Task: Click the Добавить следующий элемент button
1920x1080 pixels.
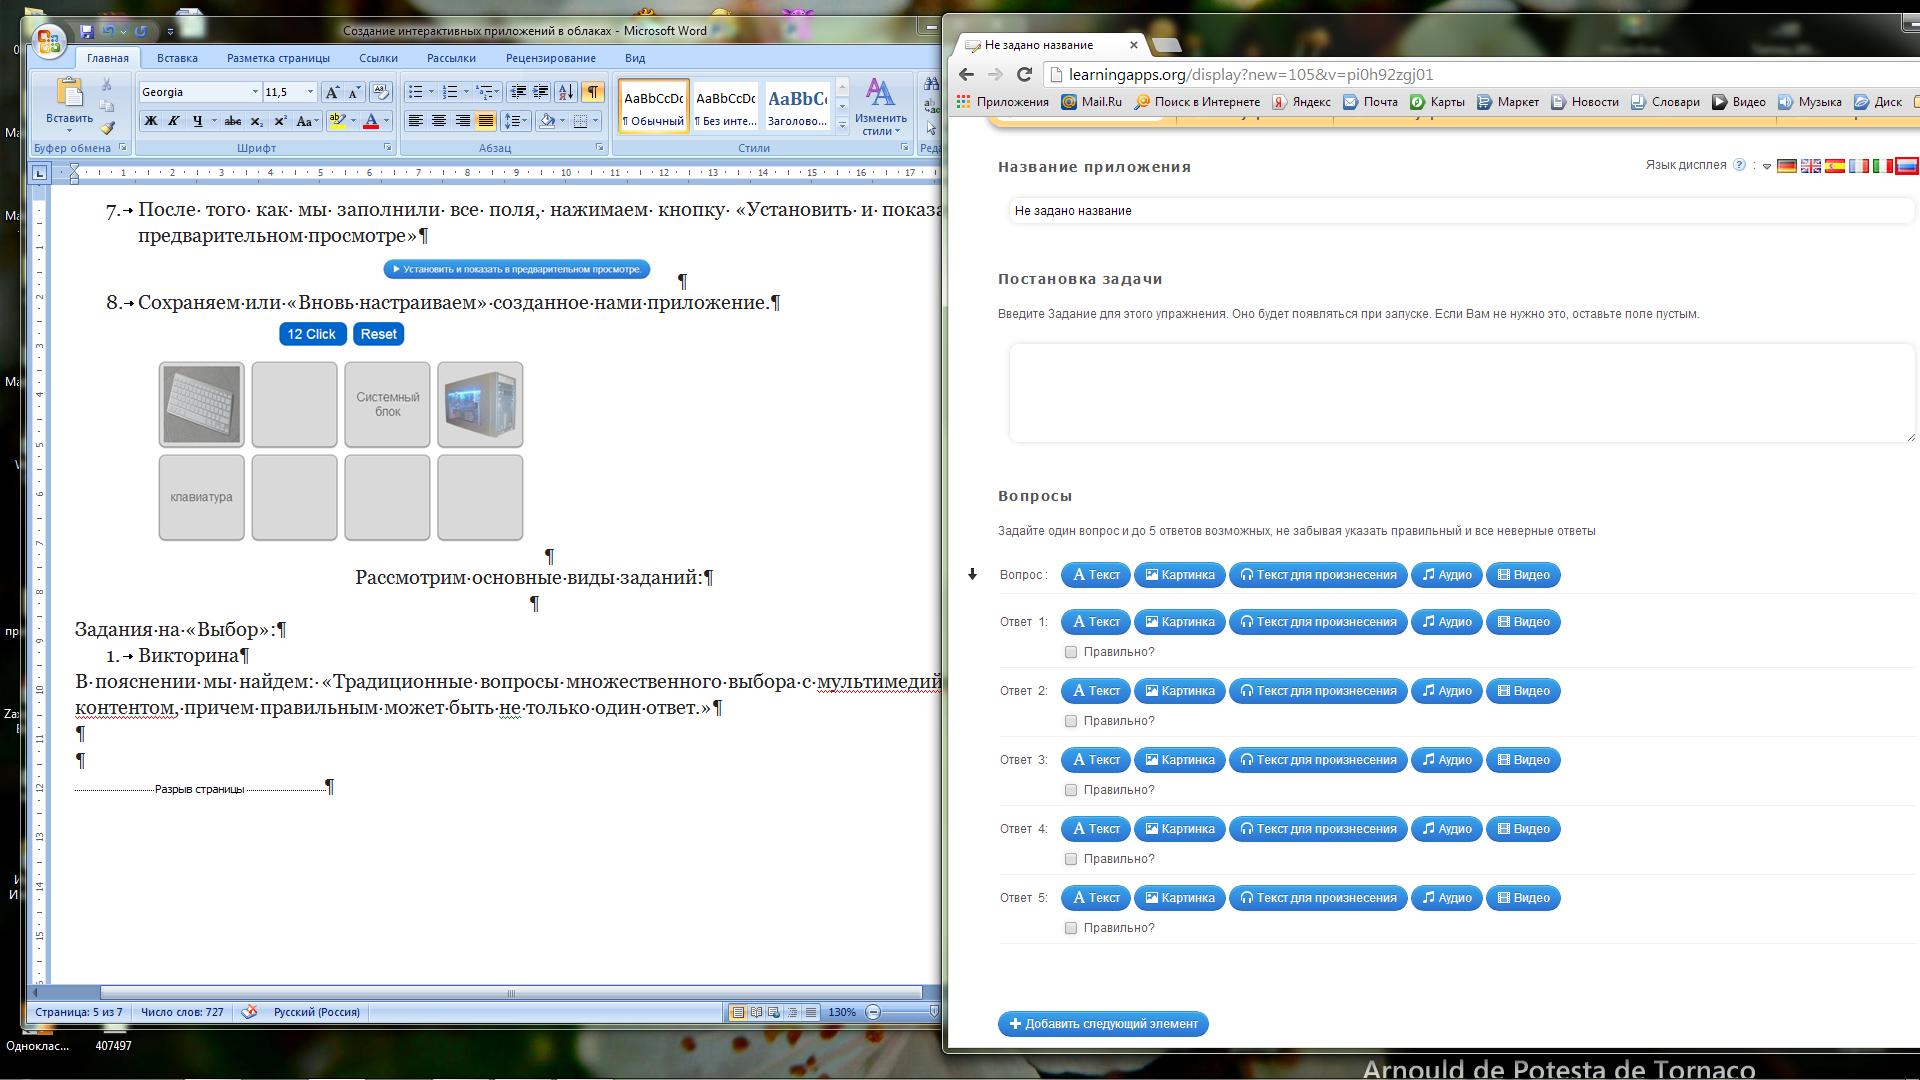Action: point(1105,1023)
